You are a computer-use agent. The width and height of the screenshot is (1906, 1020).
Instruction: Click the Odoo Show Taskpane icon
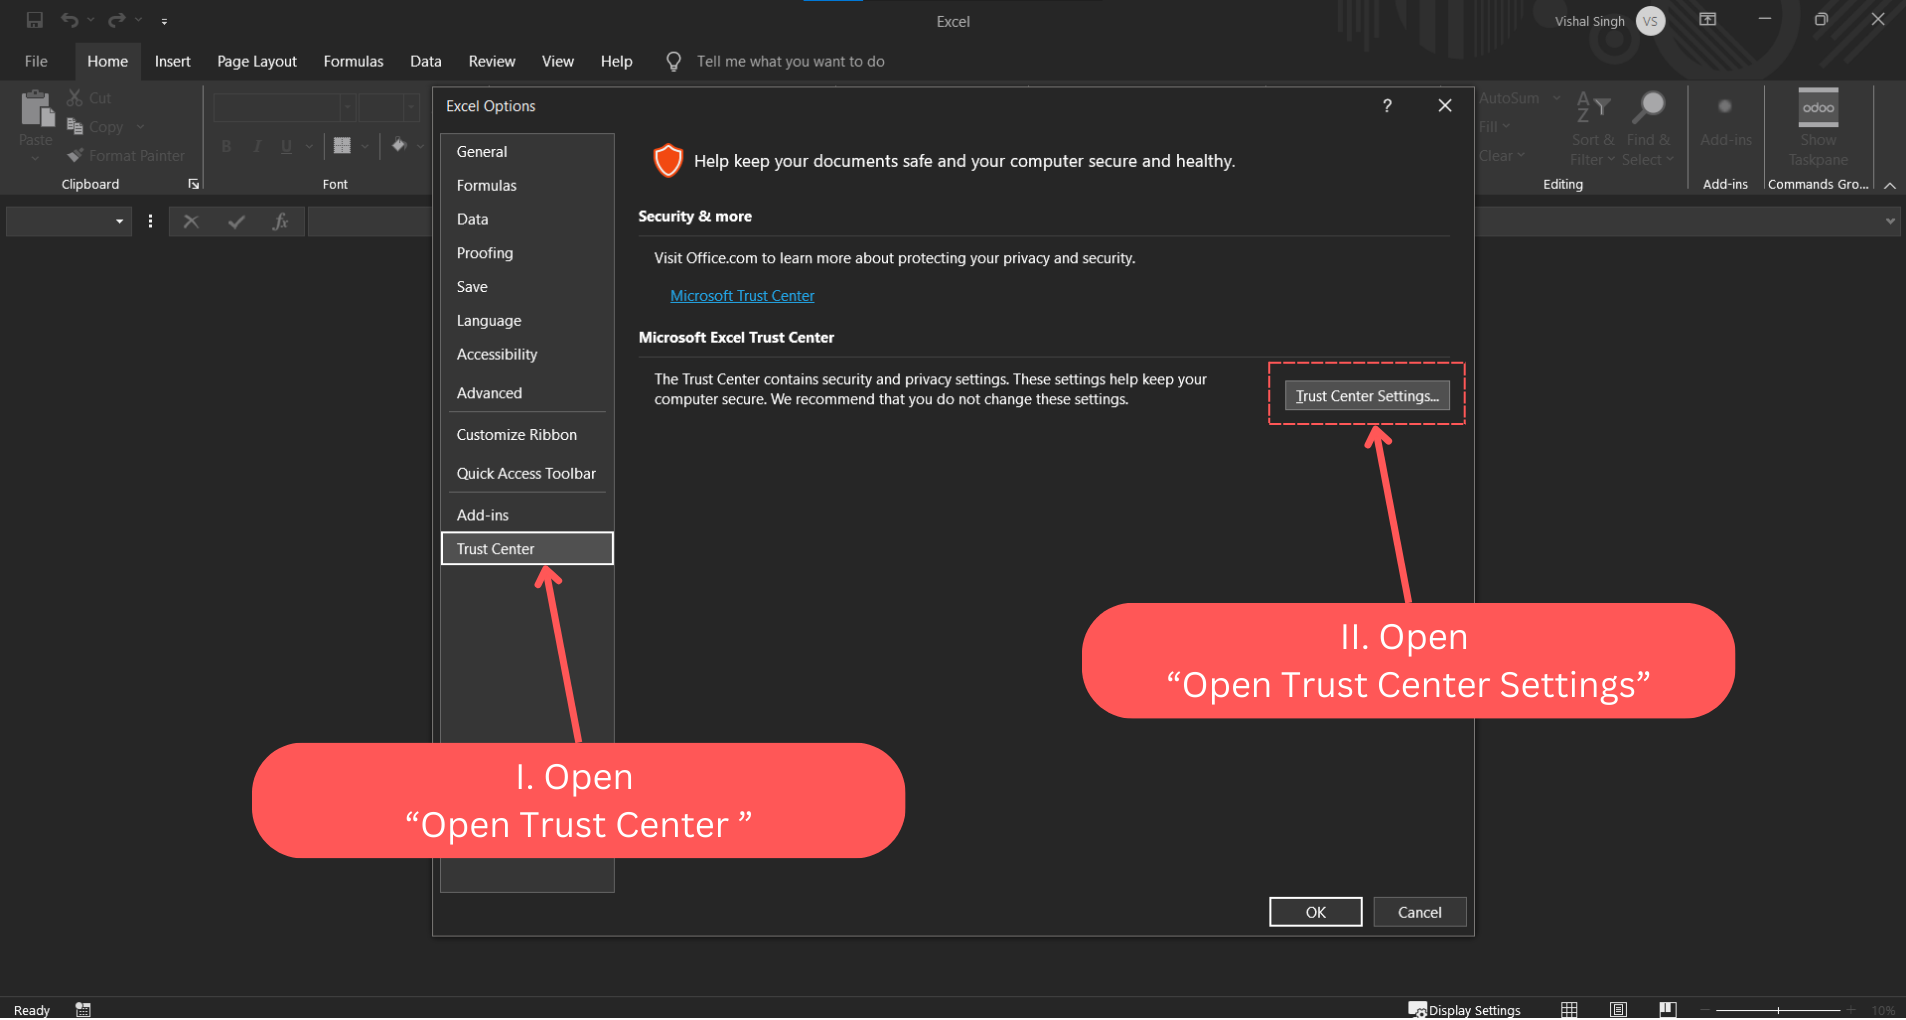[x=1818, y=107]
